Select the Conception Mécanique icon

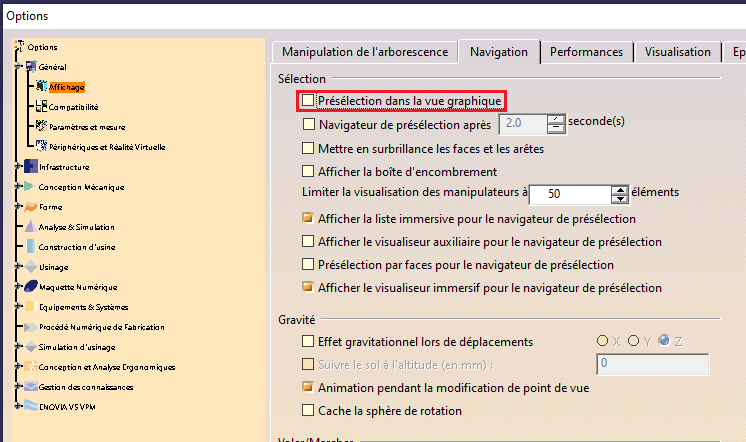pos(30,187)
